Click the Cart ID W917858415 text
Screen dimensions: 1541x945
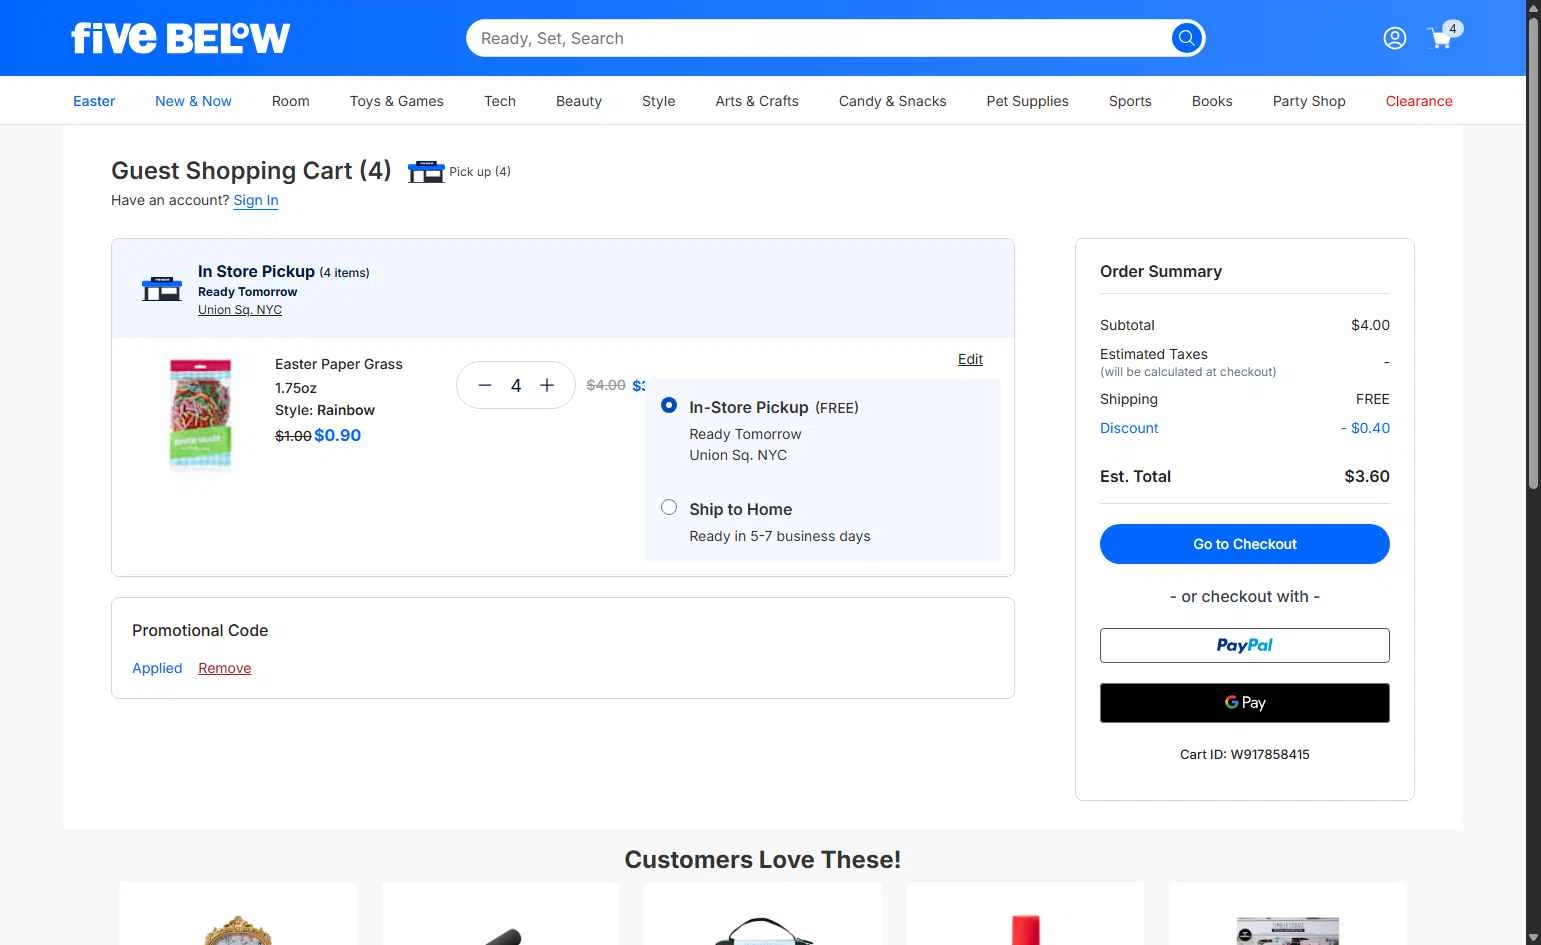tap(1245, 755)
